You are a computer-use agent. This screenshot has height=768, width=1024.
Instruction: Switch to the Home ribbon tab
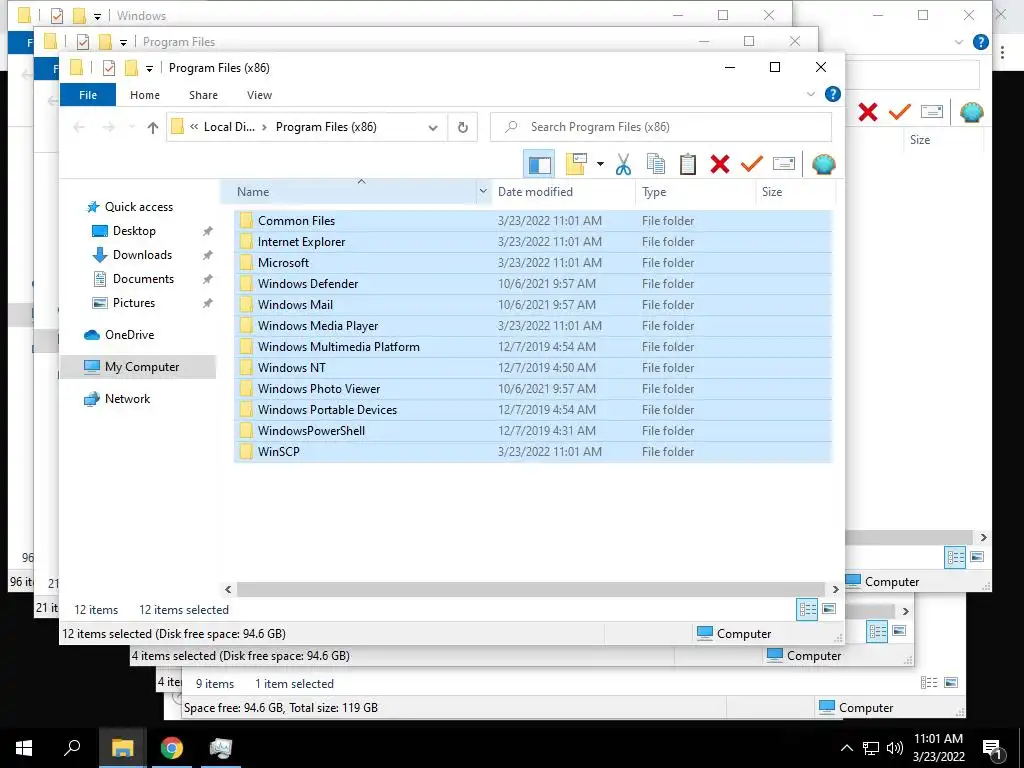click(x=145, y=95)
